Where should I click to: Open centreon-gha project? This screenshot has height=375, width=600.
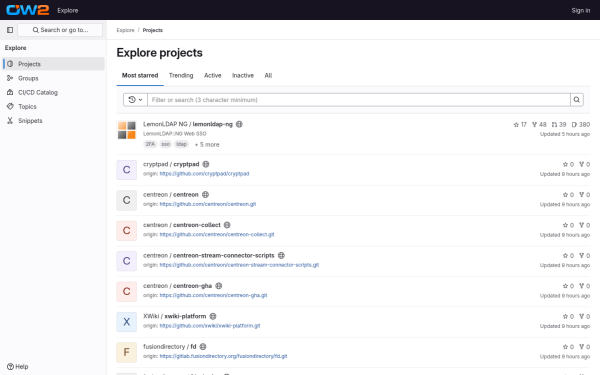click(177, 286)
